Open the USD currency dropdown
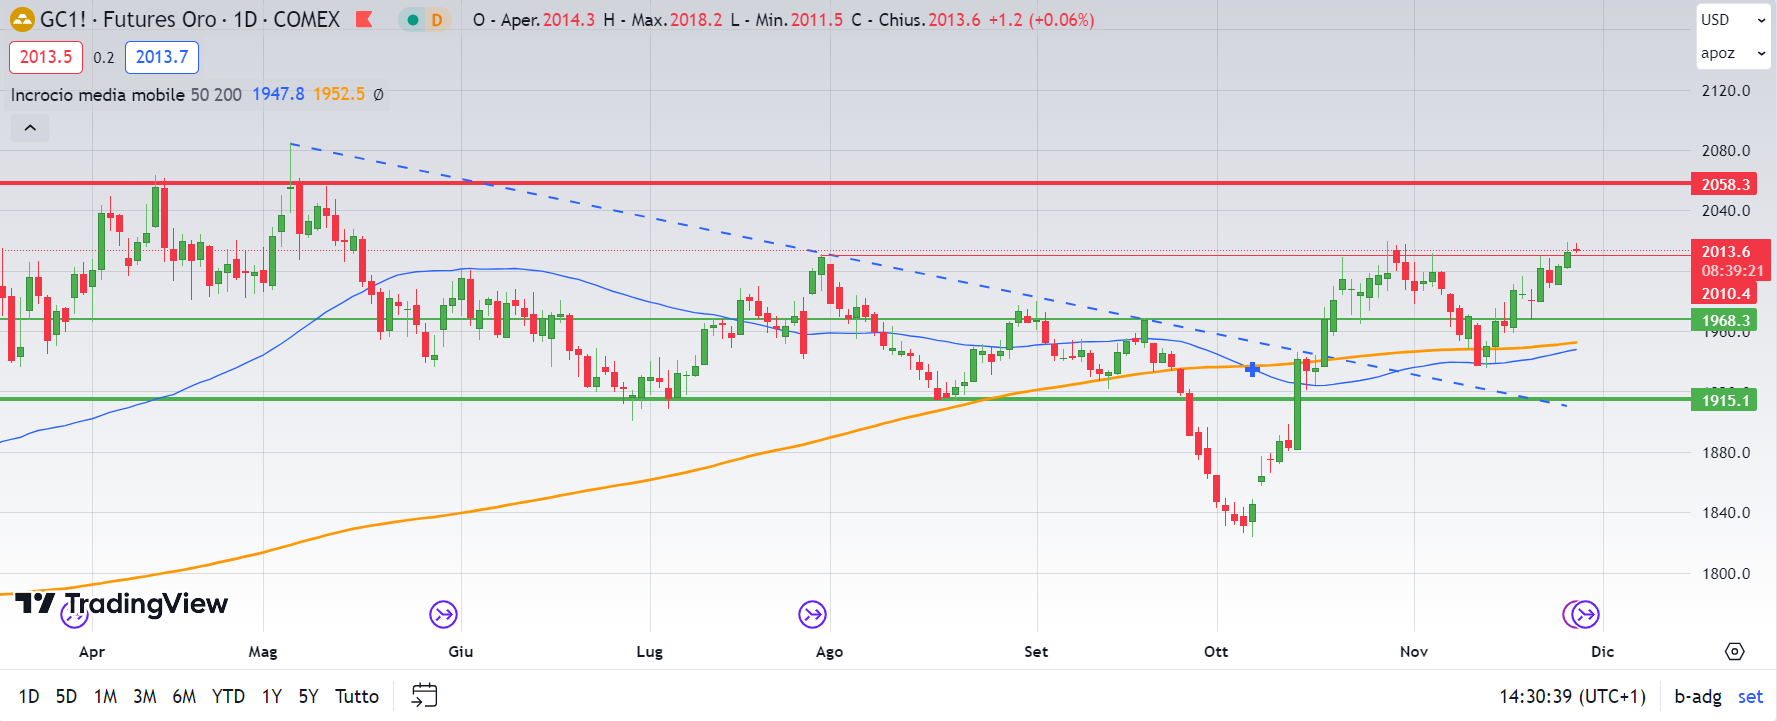 tap(1733, 19)
